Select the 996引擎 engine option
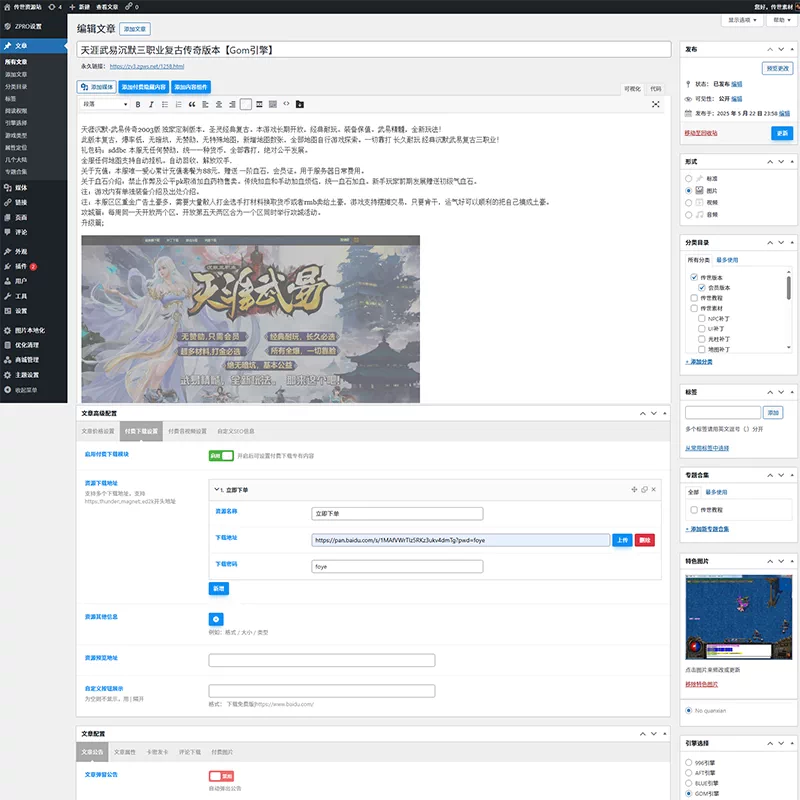The height and width of the screenshot is (800, 800). tap(688, 763)
